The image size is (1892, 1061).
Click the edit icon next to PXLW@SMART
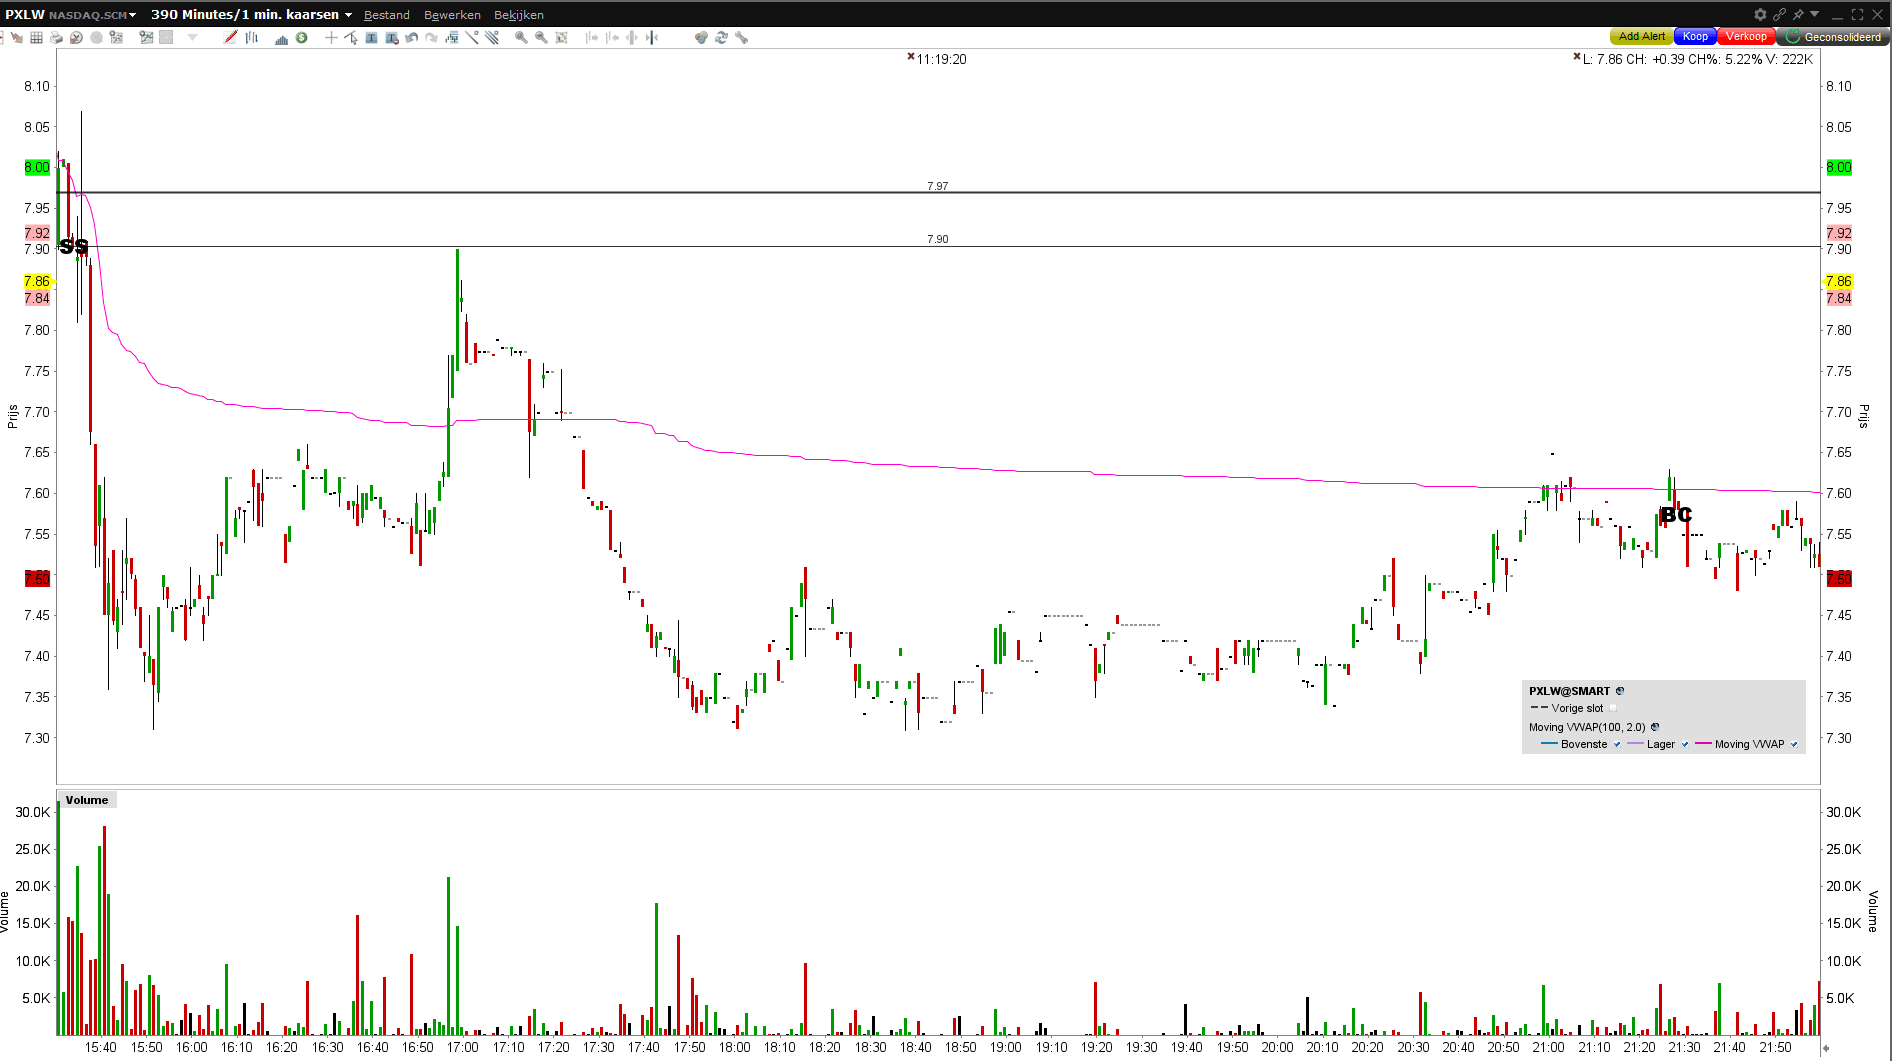pyautogui.click(x=1620, y=691)
